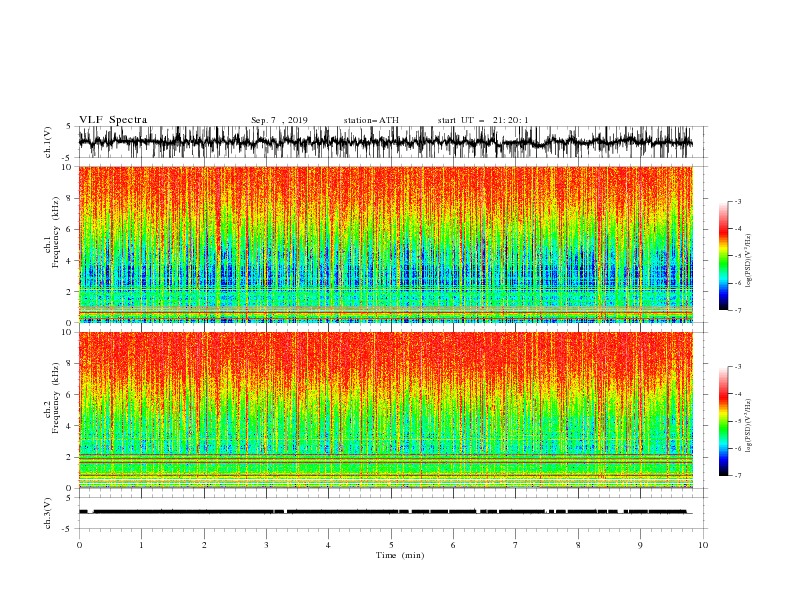Screen dimensions: 792x612
Task: Click the ch.1 spectrogram plot
Action: (x=385, y=244)
